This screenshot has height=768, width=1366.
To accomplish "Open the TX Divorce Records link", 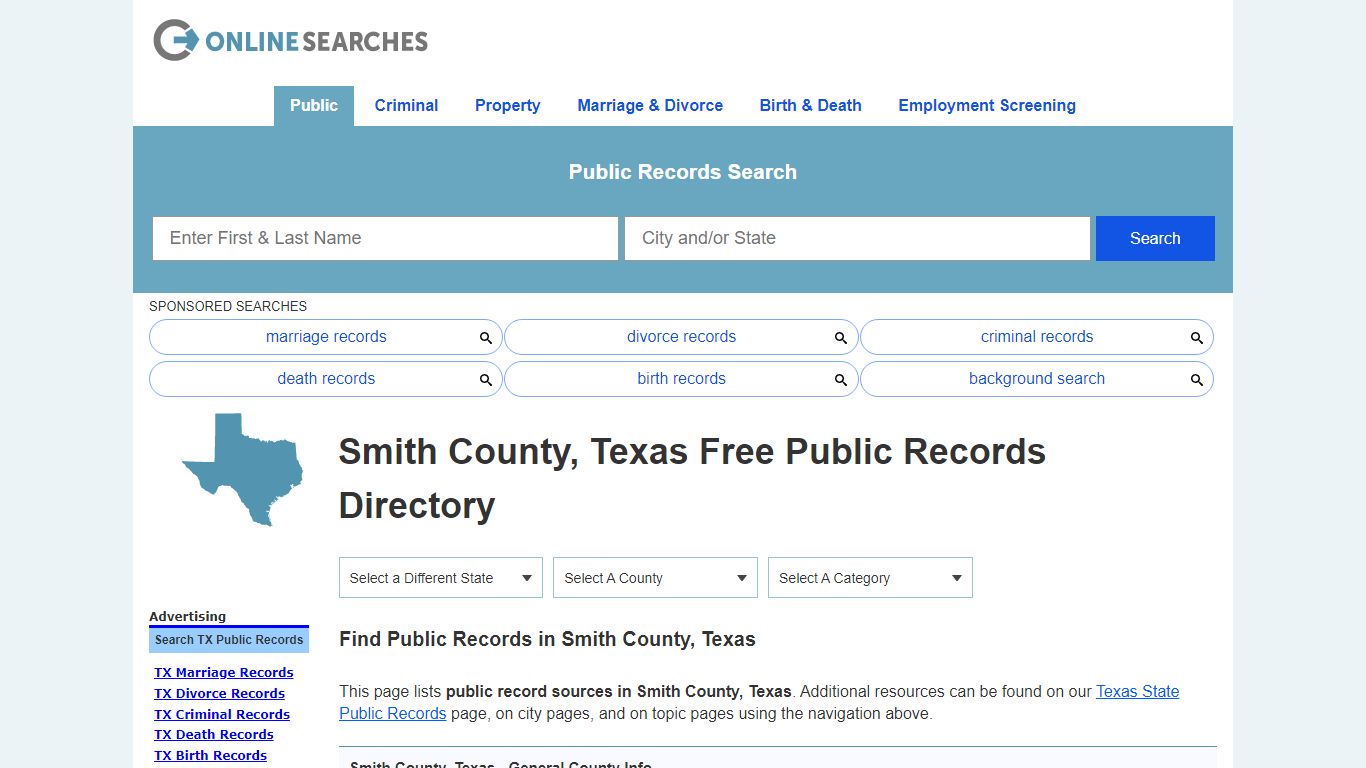I will pyautogui.click(x=219, y=694).
